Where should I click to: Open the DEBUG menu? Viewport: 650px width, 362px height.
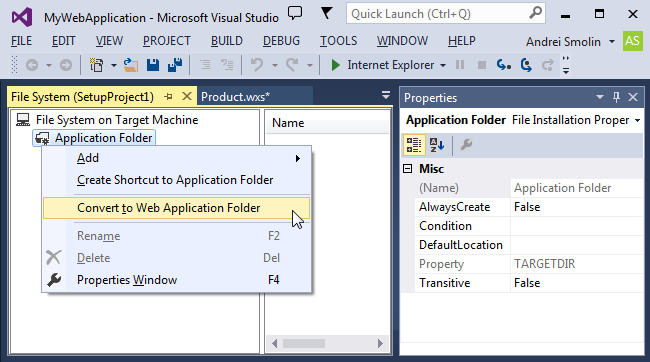point(281,41)
